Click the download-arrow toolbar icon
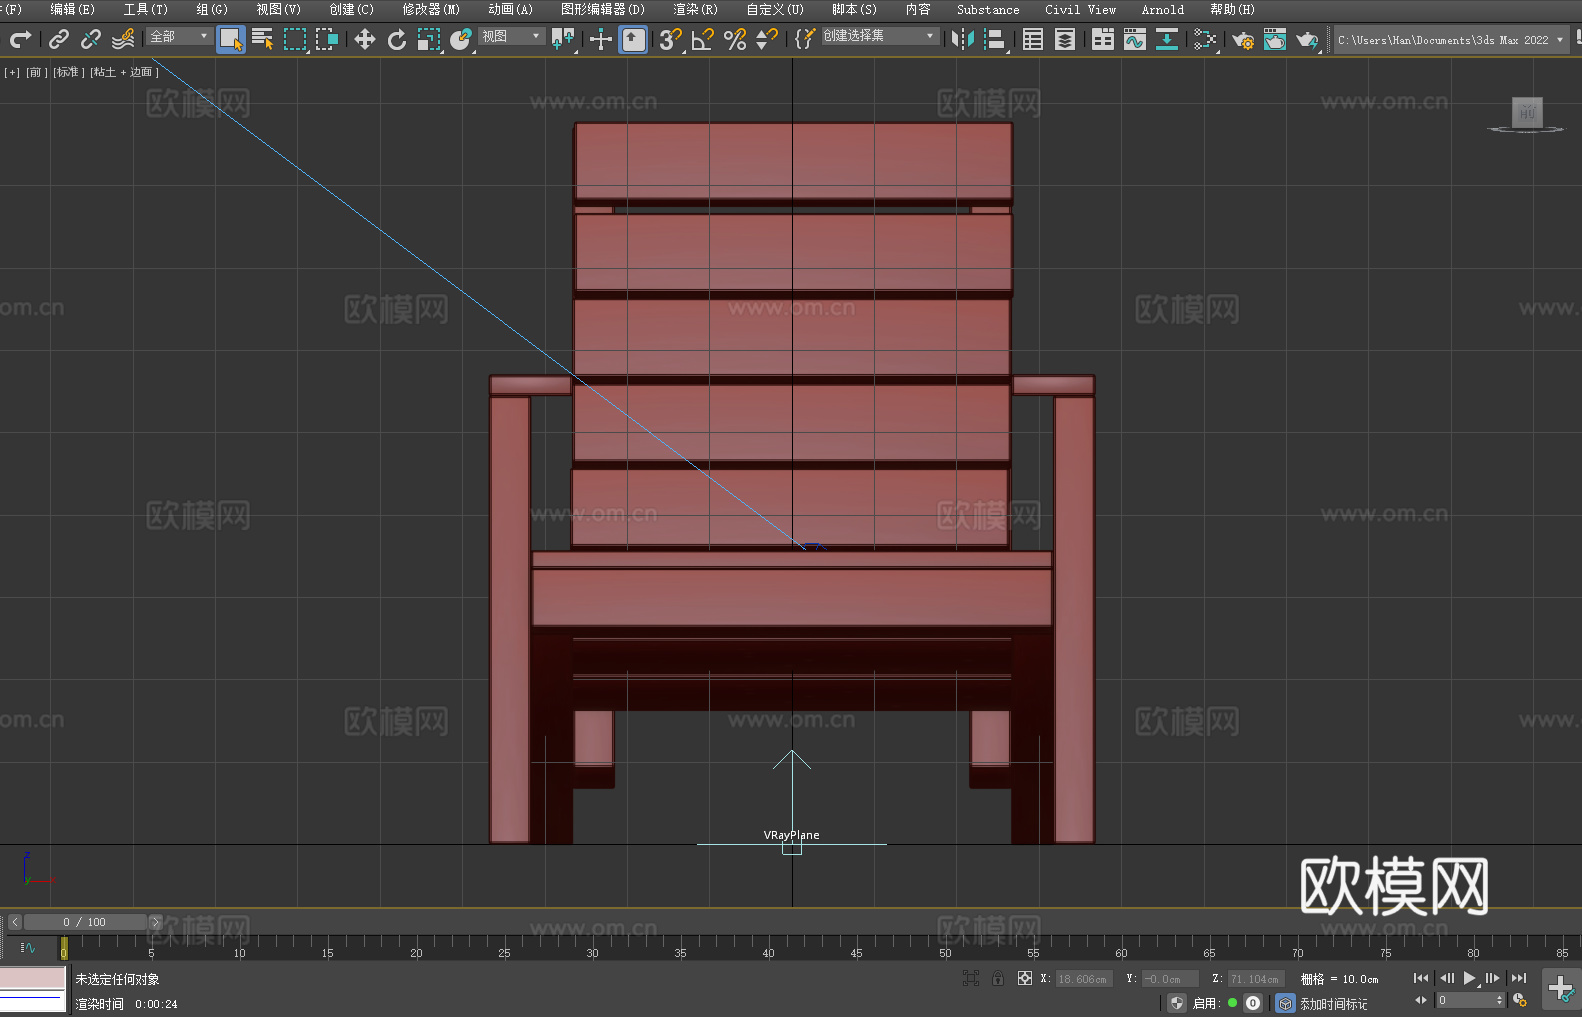This screenshot has width=1582, height=1017. [1167, 39]
